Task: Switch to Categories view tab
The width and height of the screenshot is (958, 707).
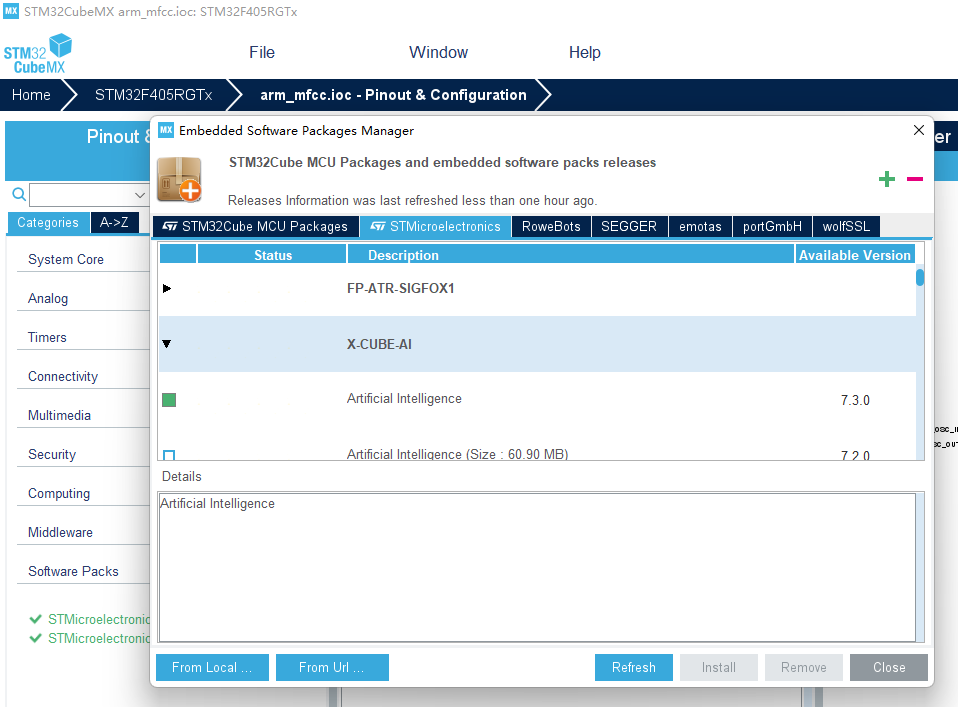Action: pos(48,223)
